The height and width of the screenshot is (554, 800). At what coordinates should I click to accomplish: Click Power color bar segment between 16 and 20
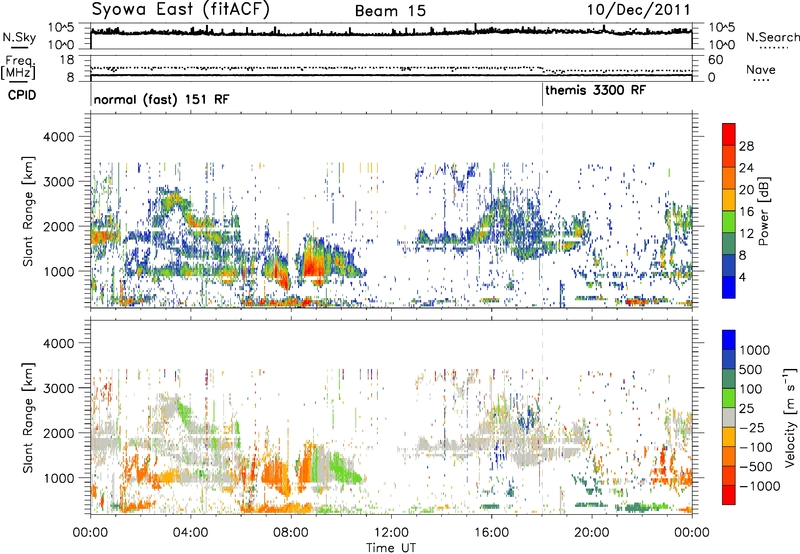point(729,200)
